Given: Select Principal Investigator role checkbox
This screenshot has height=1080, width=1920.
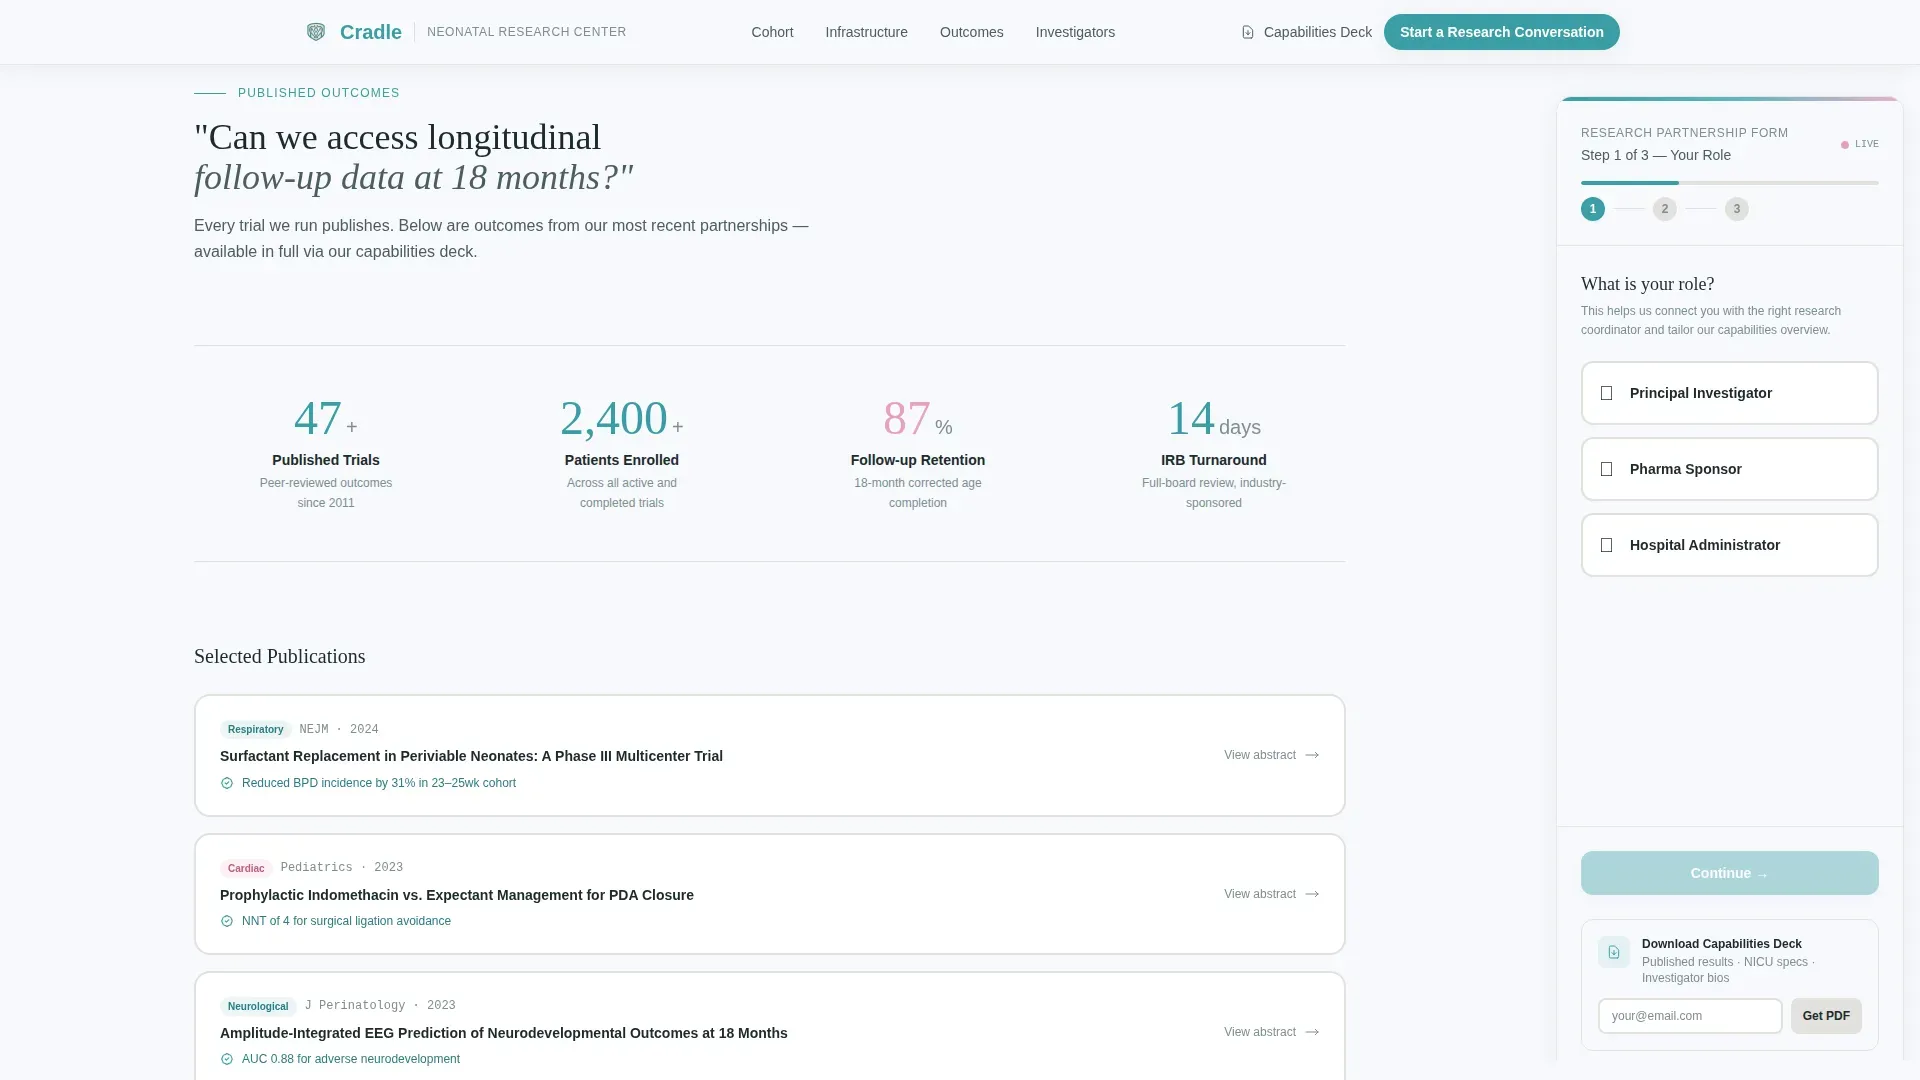Looking at the screenshot, I should [x=1607, y=393].
